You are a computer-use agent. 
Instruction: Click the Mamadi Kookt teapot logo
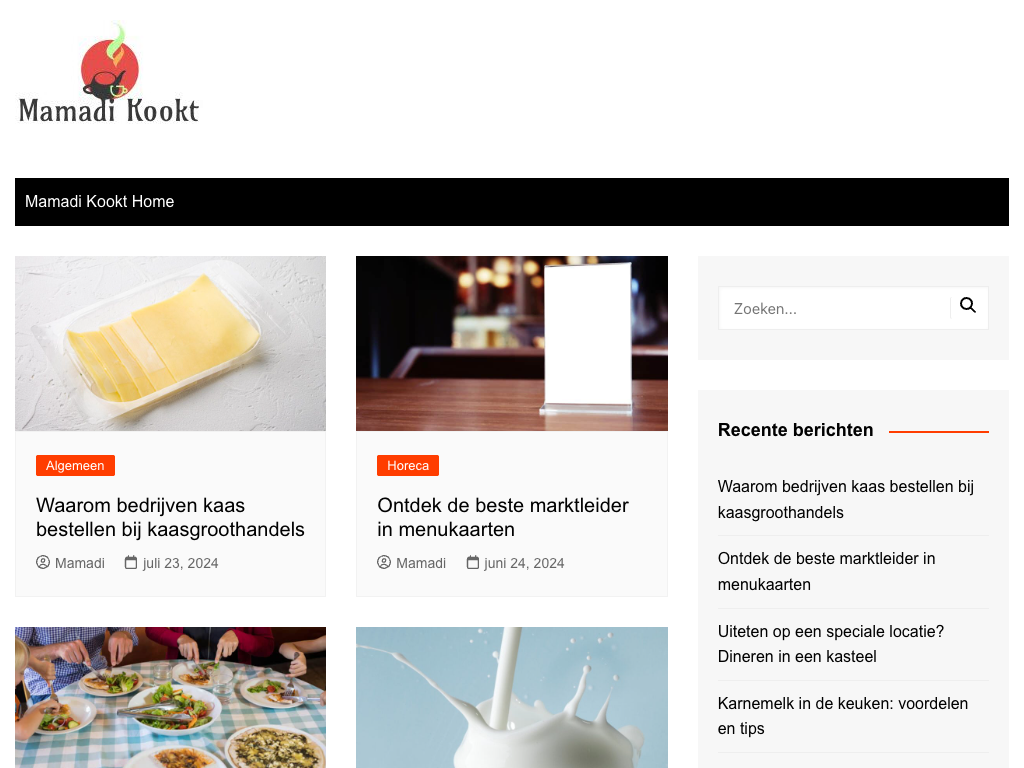coord(108,73)
